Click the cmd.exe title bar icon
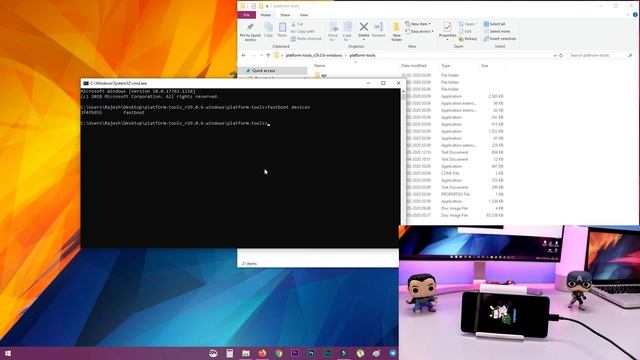Viewport: 640px width, 360px height. tap(86, 83)
